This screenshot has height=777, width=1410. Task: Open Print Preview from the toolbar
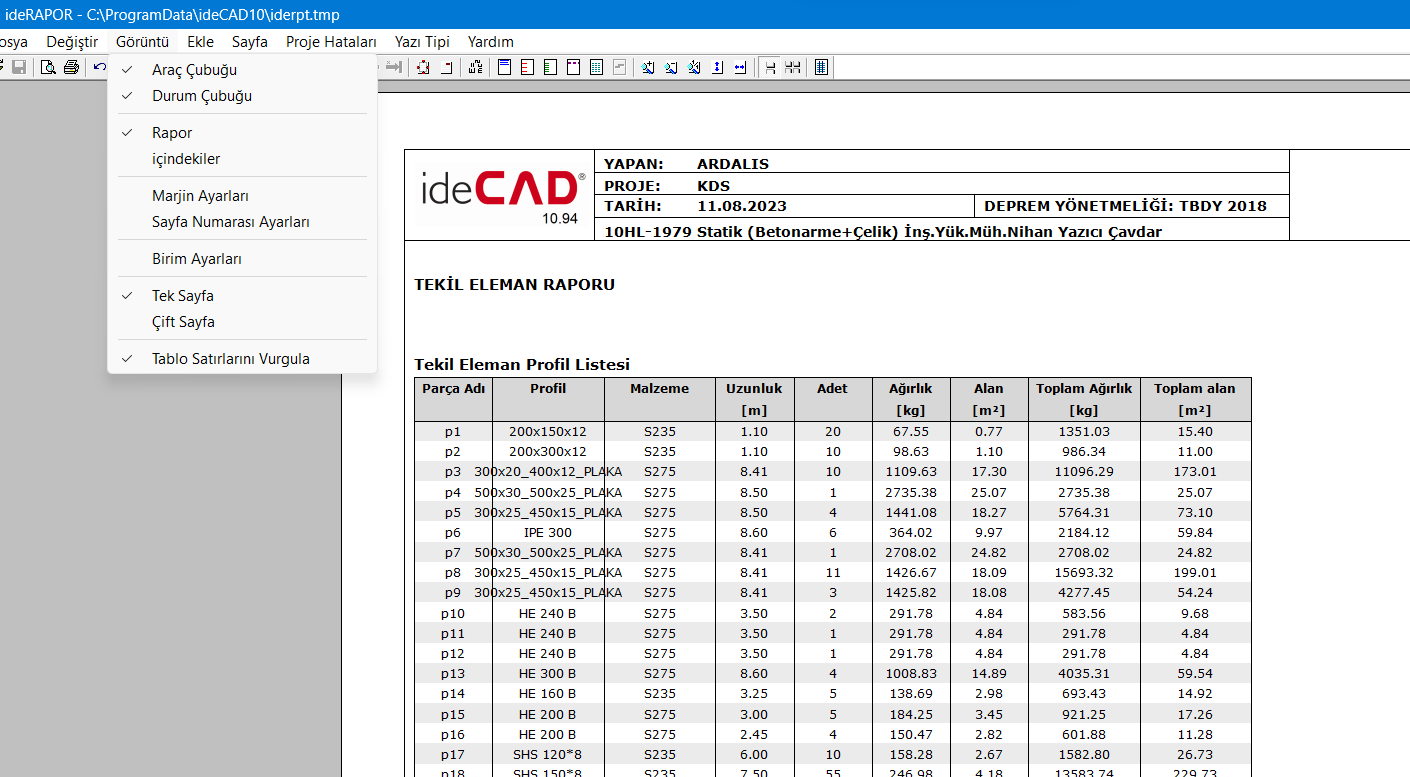tap(48, 67)
